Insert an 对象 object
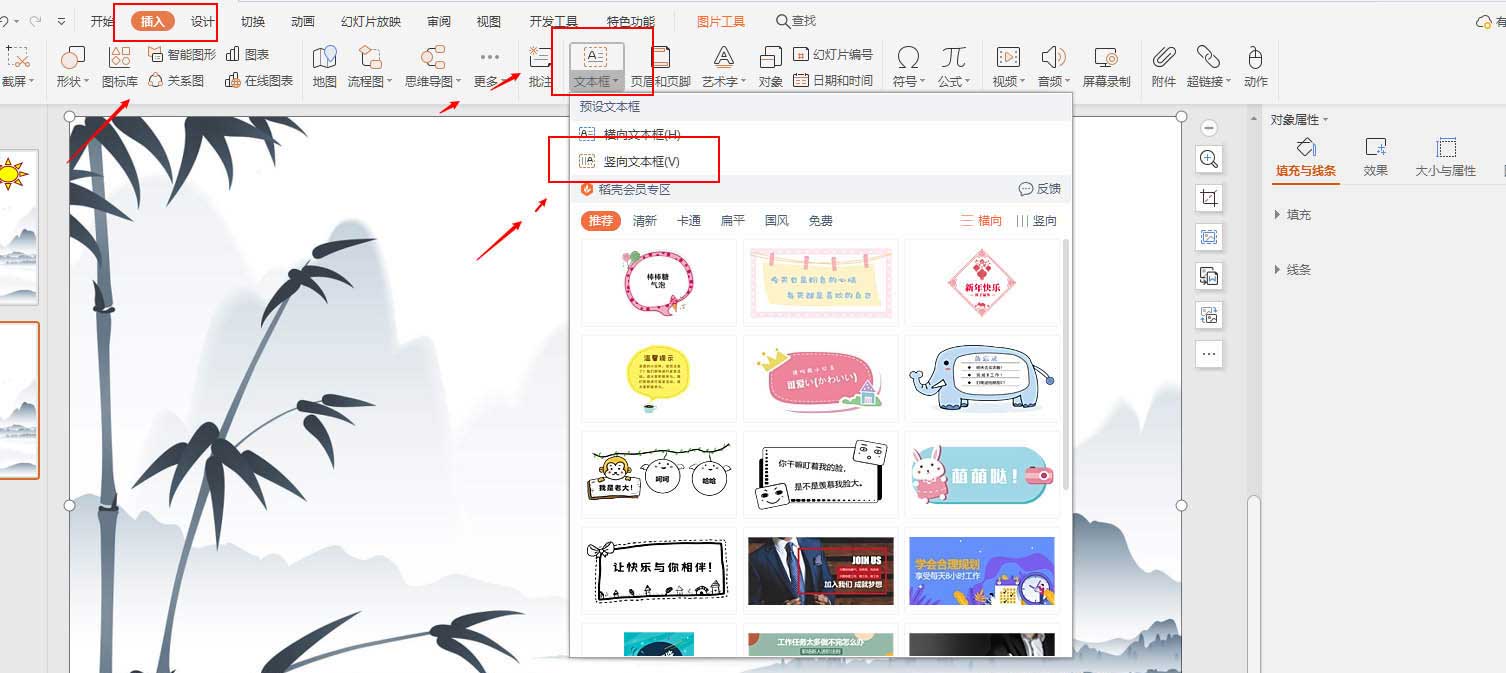The height and width of the screenshot is (673, 1506). [771, 66]
